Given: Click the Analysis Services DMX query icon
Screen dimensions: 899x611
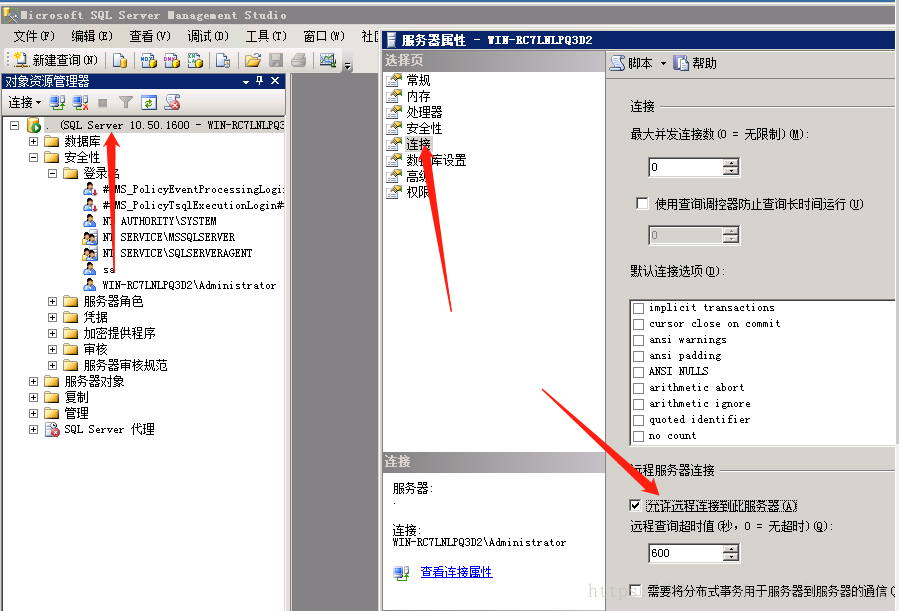Looking at the screenshot, I should 171,60.
